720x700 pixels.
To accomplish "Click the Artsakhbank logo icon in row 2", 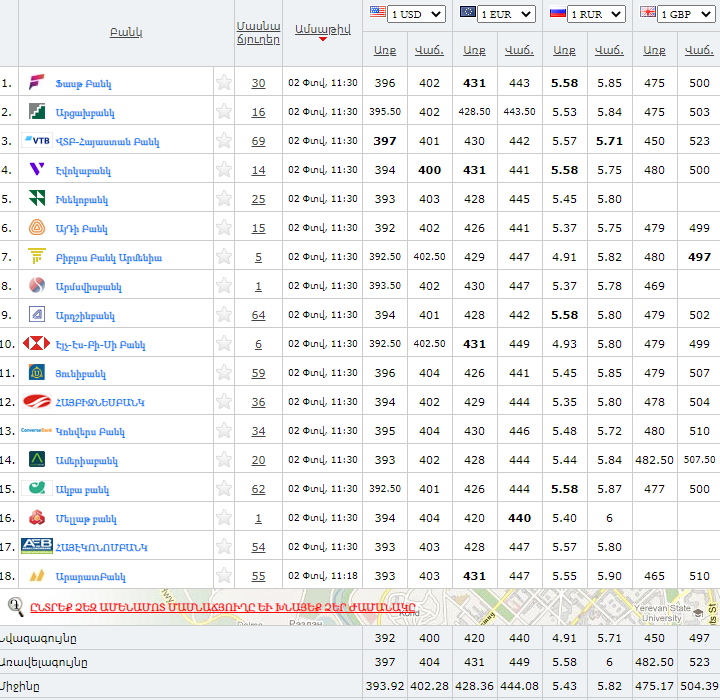I will (37, 111).
